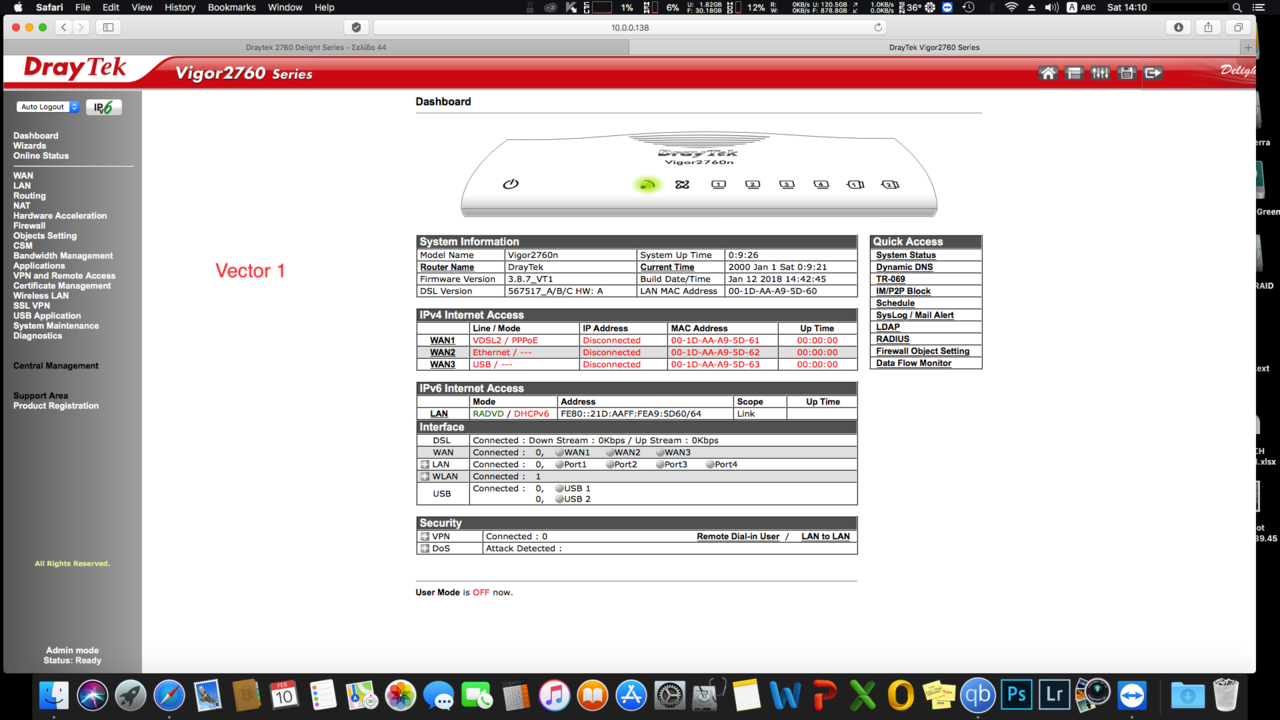The height and width of the screenshot is (720, 1280).
Task: Open qBittorrent from the Dock
Action: click(x=977, y=694)
